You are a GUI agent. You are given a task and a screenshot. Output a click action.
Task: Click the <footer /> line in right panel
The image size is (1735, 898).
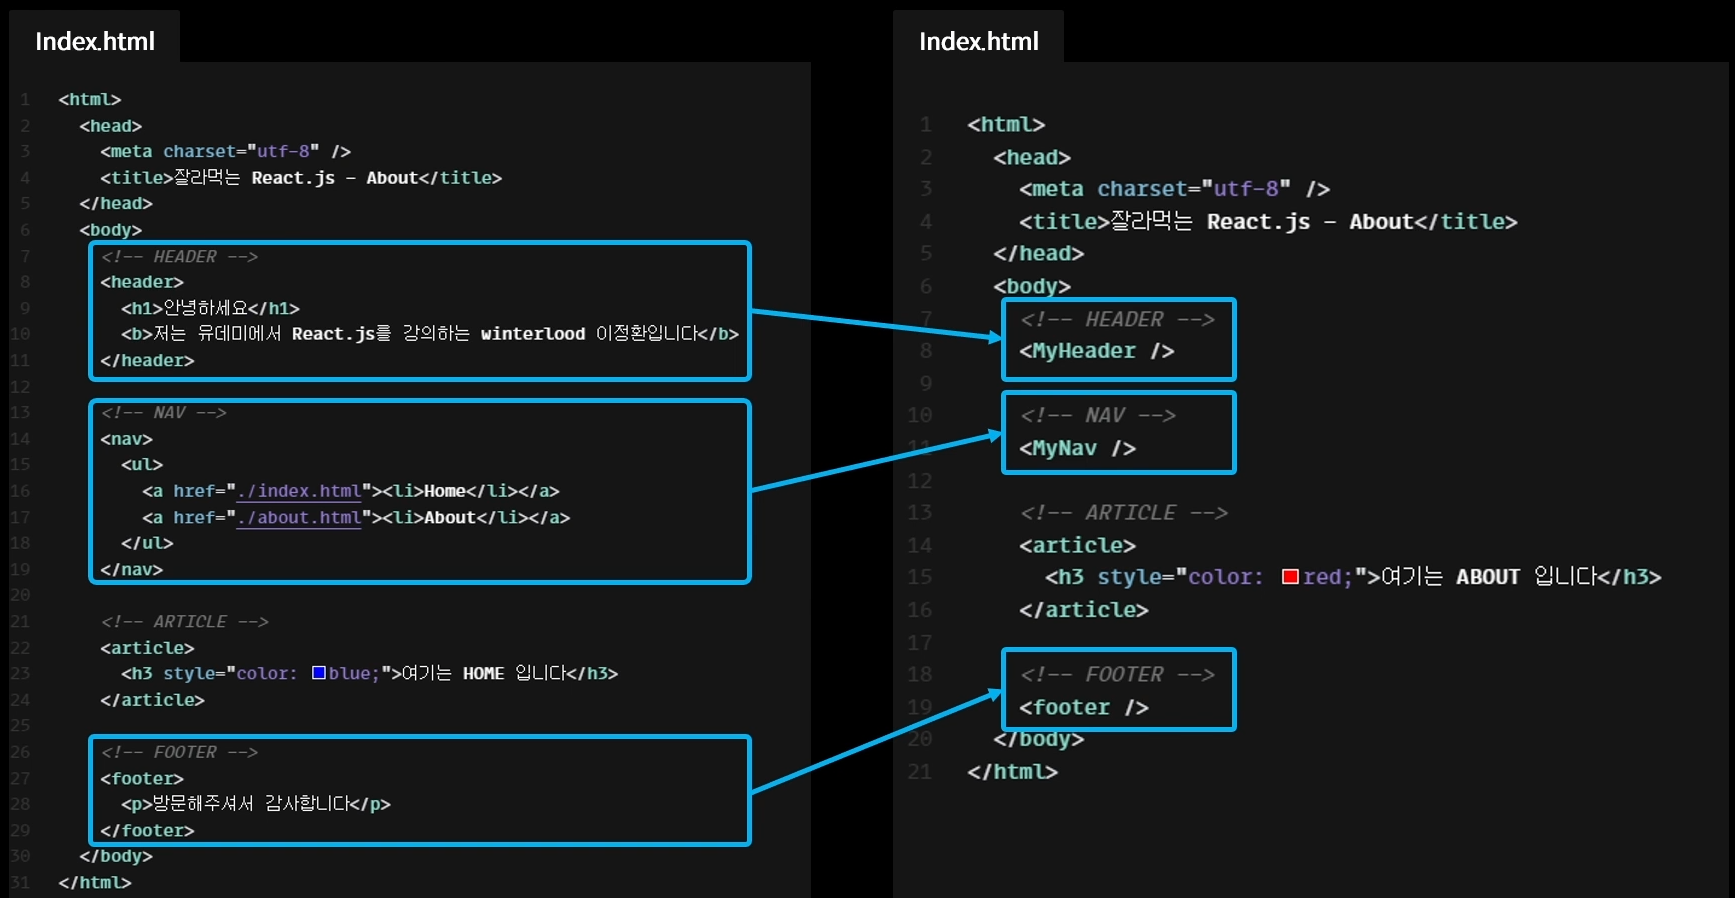1084,707
